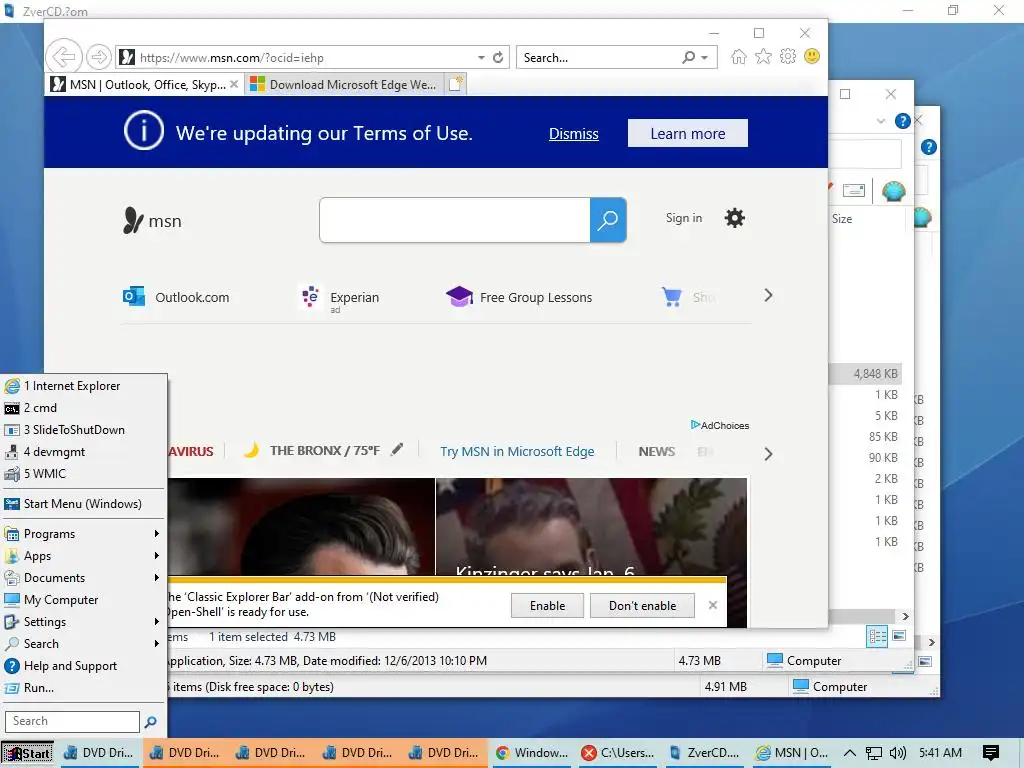
Task: Open Favorites star in IE
Action: pos(763,57)
